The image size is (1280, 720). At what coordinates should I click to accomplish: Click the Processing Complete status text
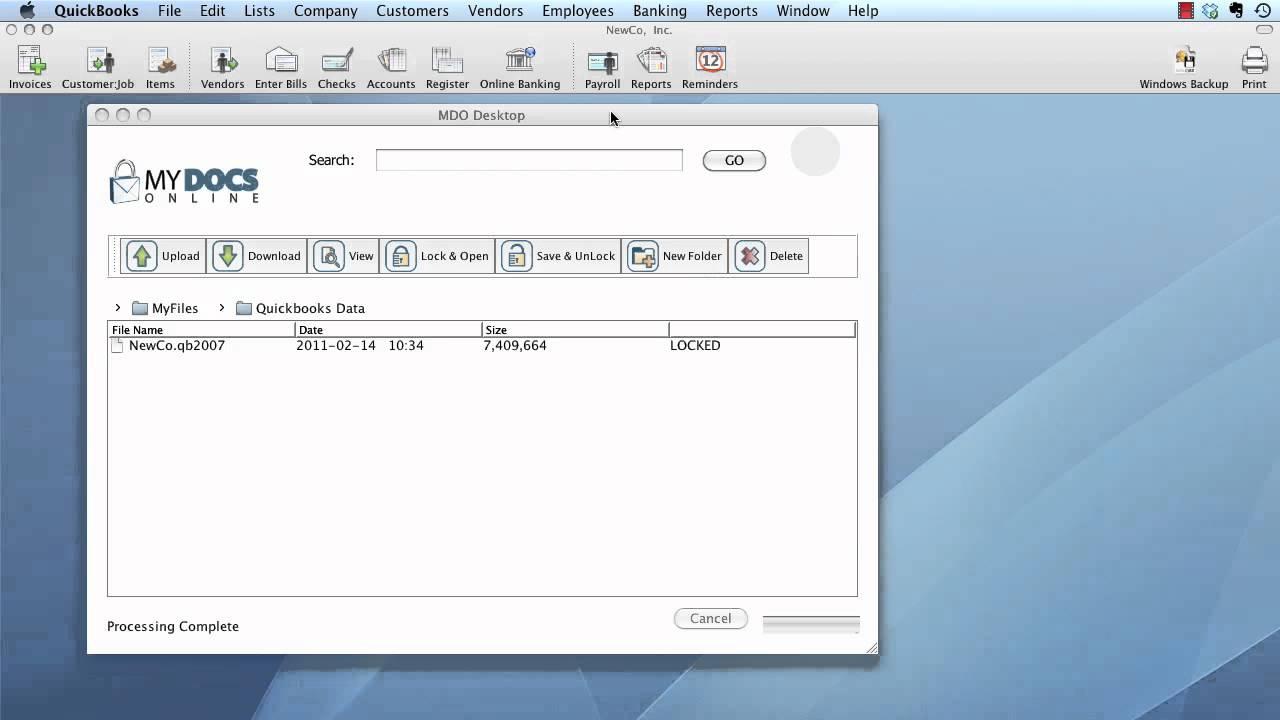point(173,627)
